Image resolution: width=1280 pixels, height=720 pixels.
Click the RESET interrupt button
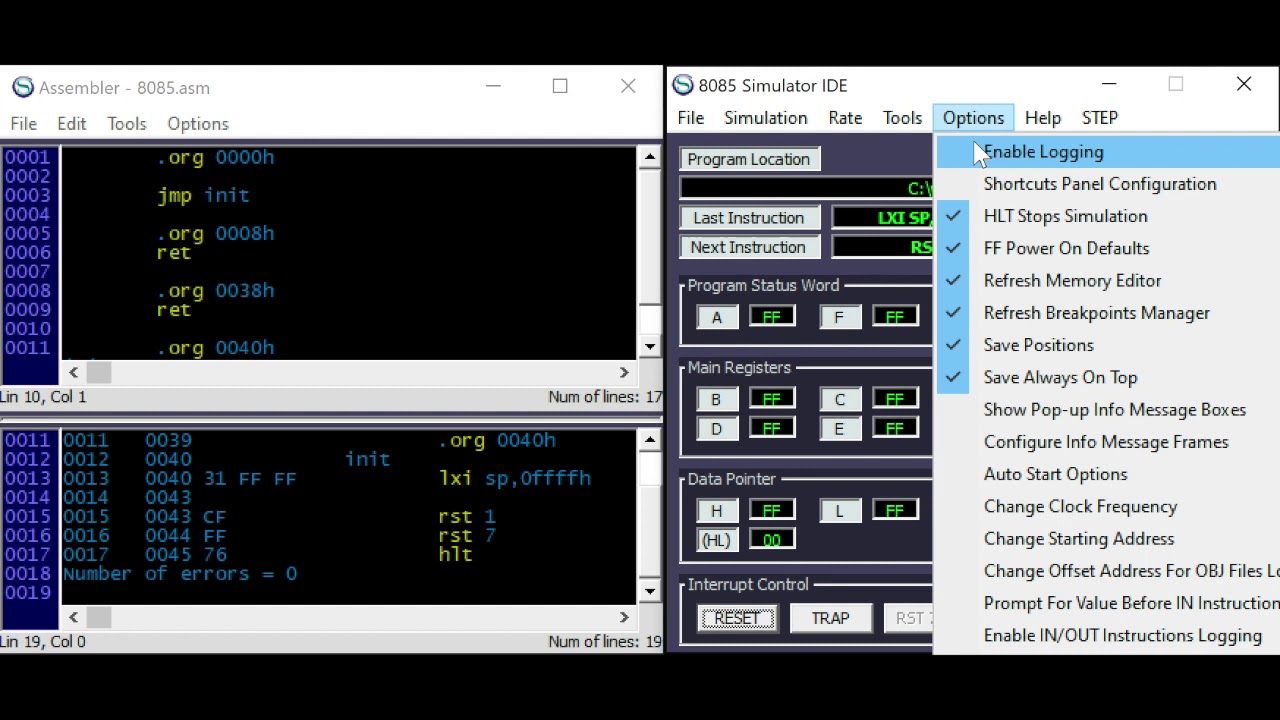click(737, 618)
